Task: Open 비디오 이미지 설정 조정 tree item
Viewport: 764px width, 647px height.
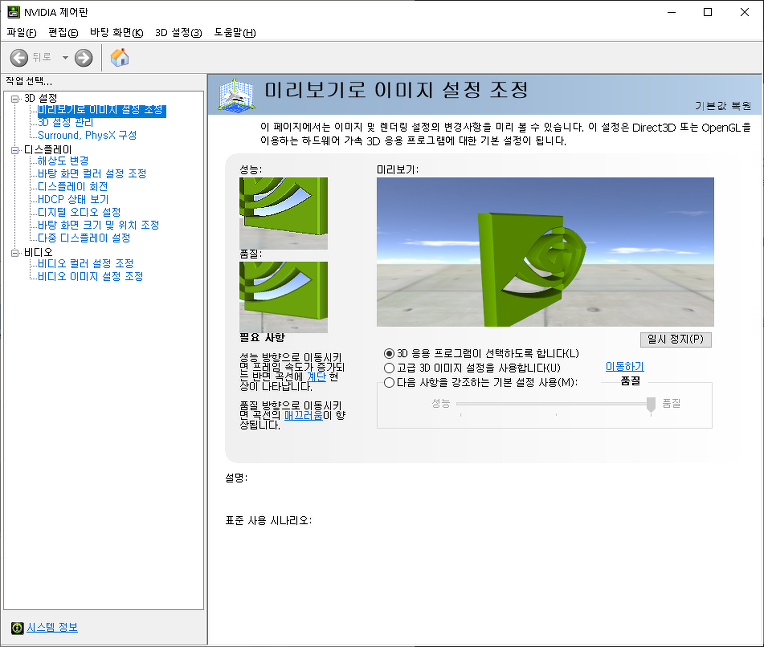Action: coord(90,276)
